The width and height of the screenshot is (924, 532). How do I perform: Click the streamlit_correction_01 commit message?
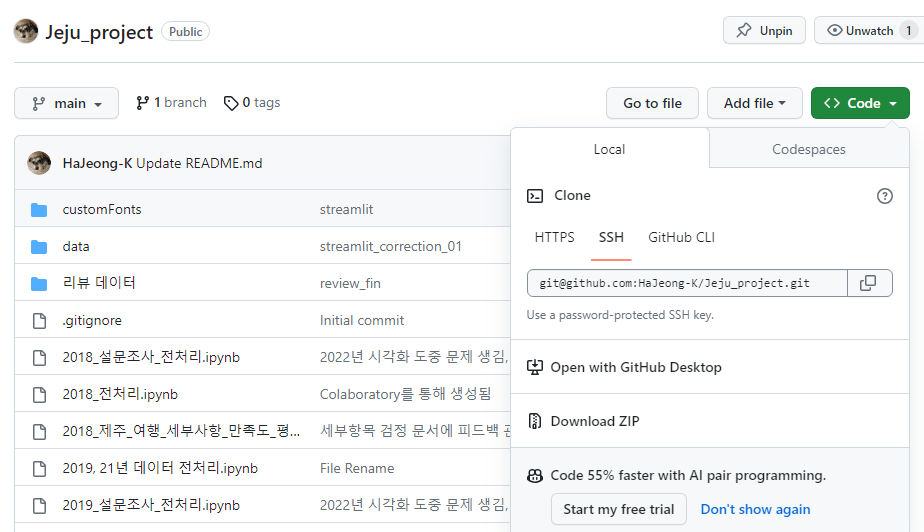tap(391, 247)
